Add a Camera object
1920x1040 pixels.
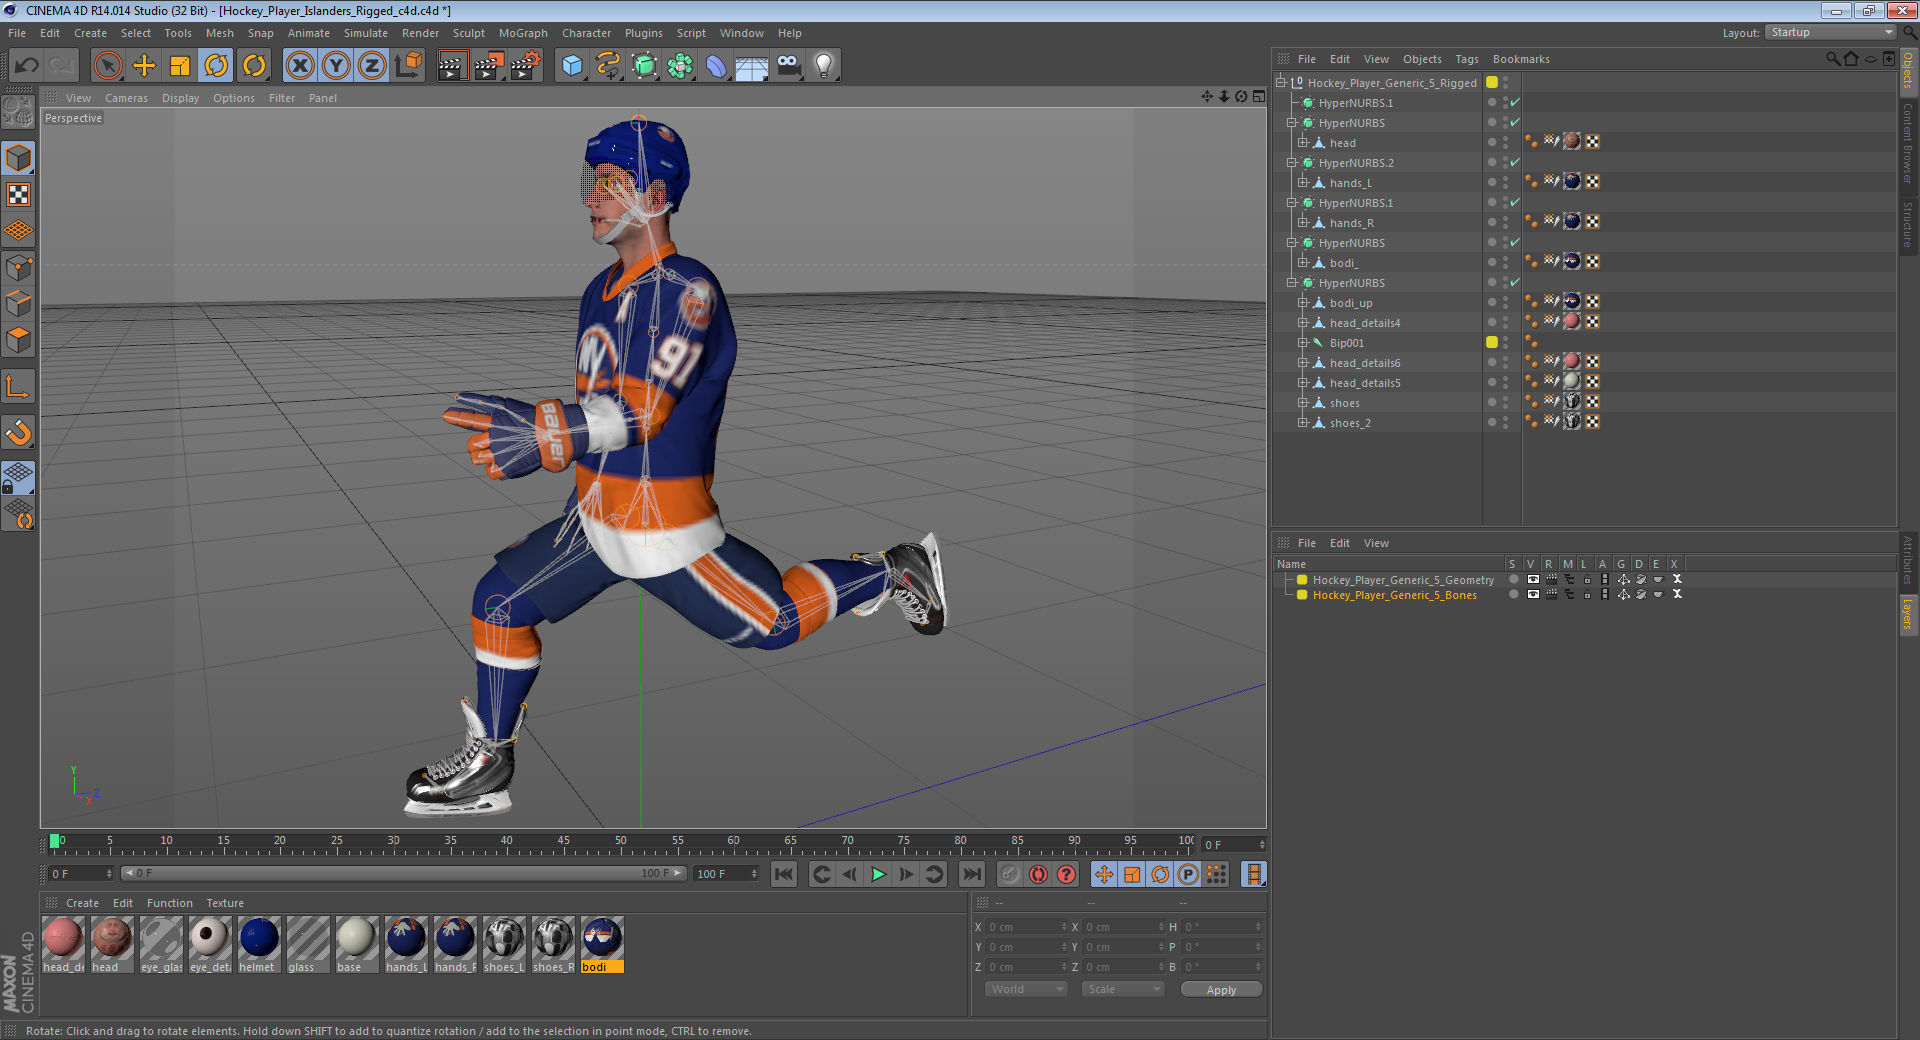tap(788, 66)
